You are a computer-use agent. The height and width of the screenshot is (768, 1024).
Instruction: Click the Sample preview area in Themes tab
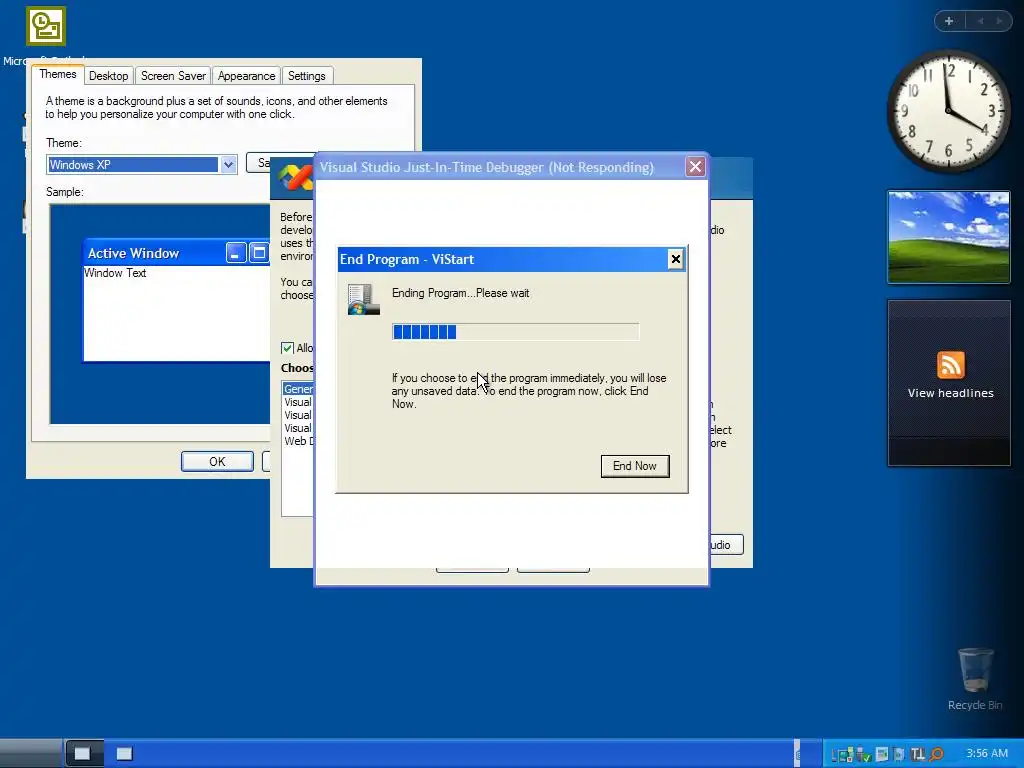pyautogui.click(x=160, y=314)
